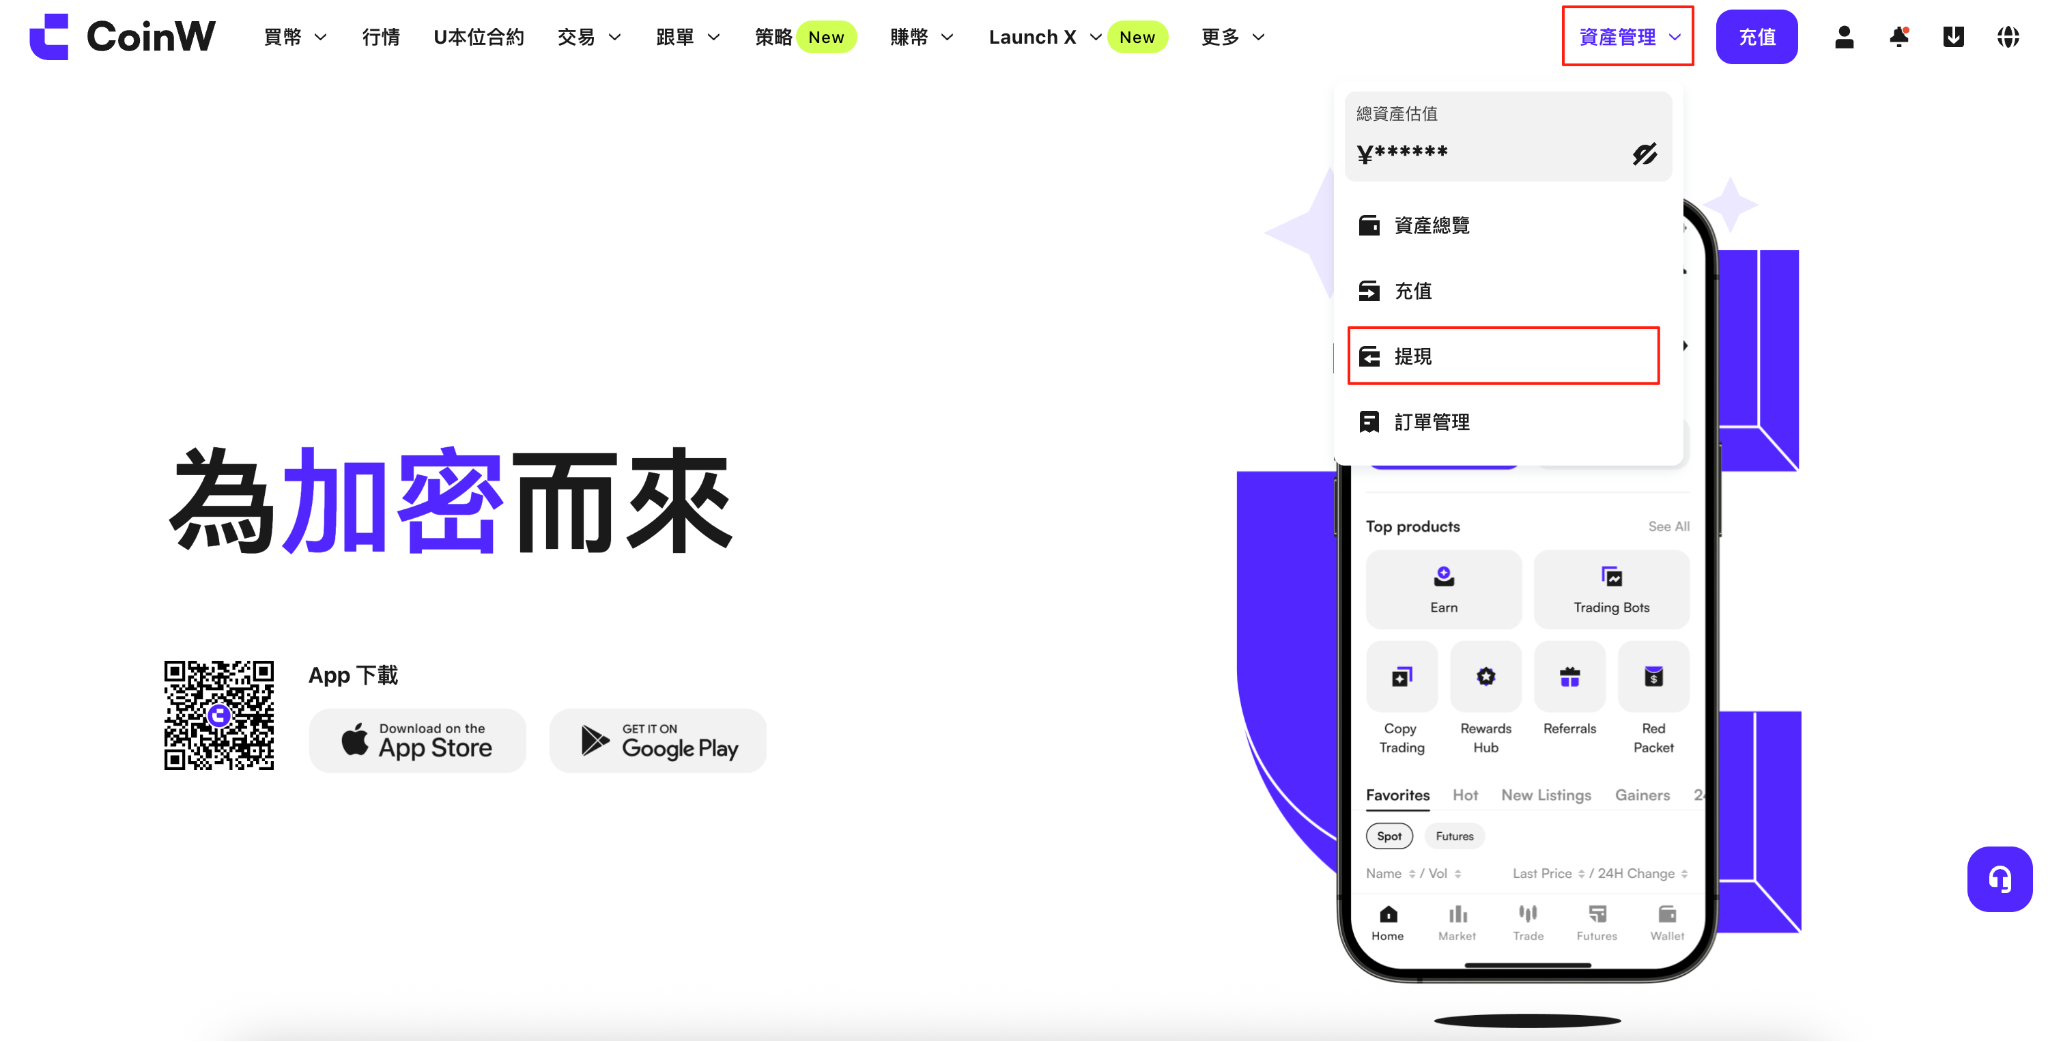Image resolution: width=2048 pixels, height=1042 pixels.
Task: Select the Futures pill in phone mockup
Action: coord(1455,836)
